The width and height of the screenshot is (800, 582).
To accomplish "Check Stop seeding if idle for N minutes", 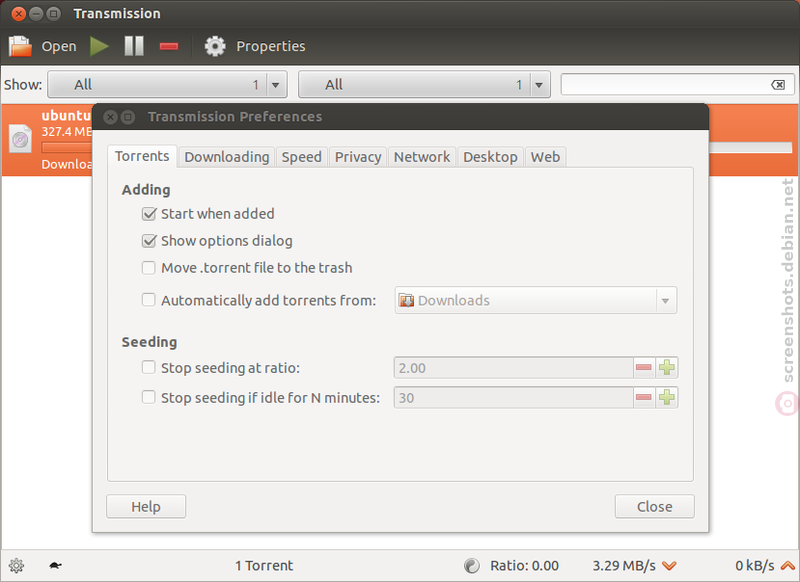I will tap(148, 397).
